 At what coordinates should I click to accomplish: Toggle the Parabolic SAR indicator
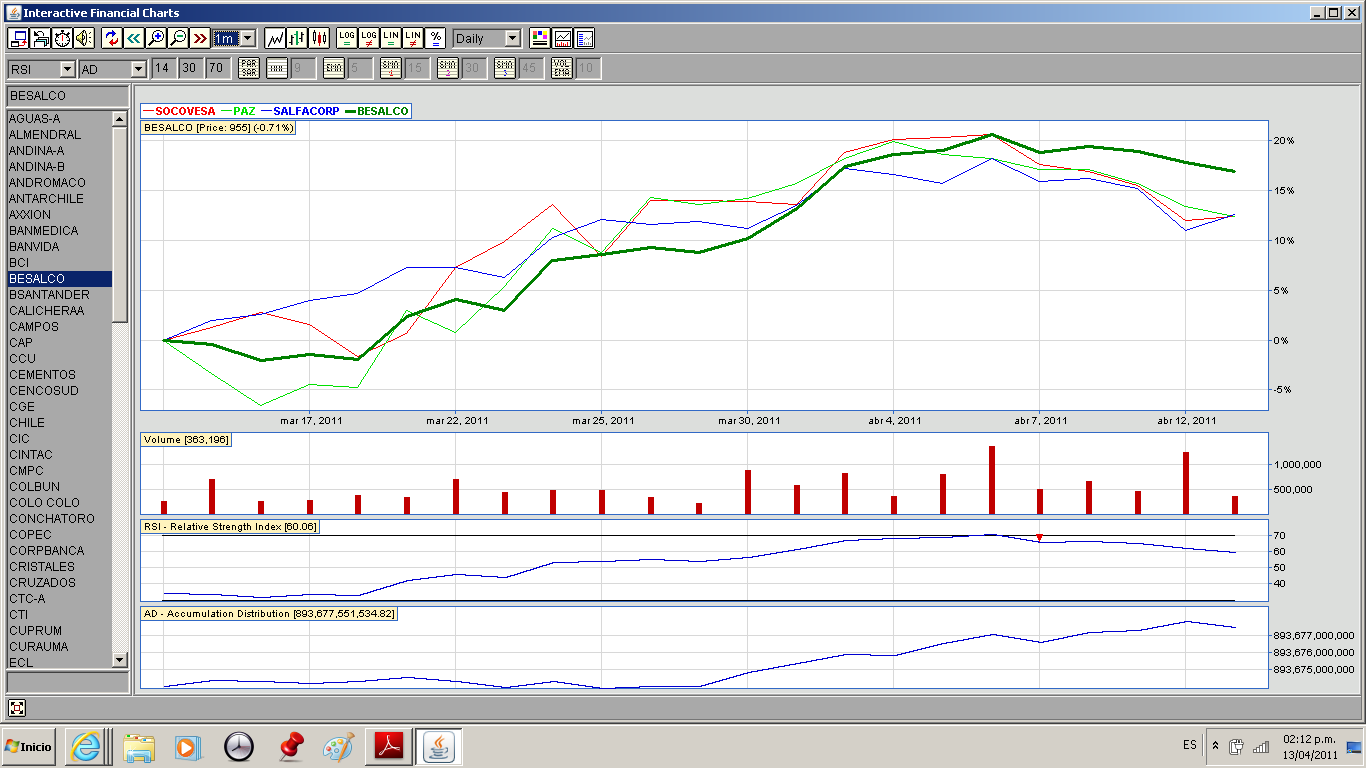(x=249, y=68)
